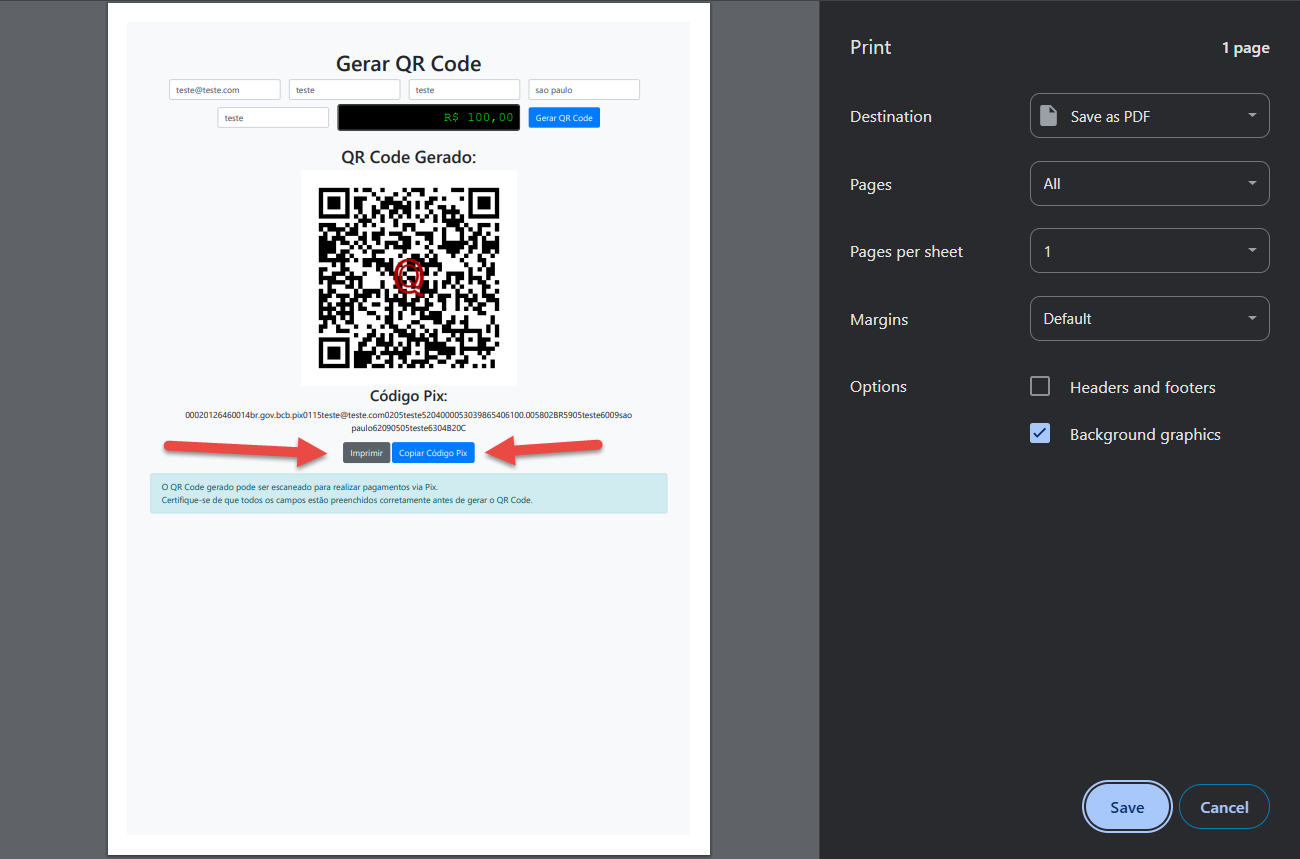Enable the Headers and footers checkbox
The height and width of the screenshot is (859, 1300).
pyautogui.click(x=1040, y=387)
